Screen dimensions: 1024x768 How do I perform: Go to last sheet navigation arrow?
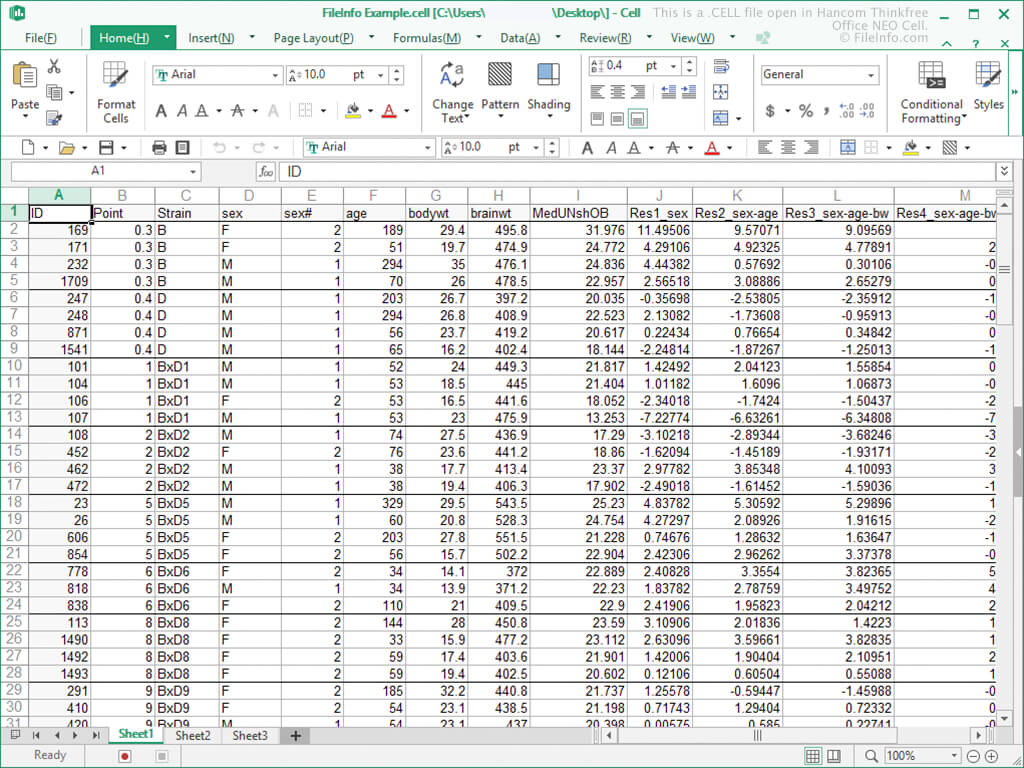coord(96,736)
